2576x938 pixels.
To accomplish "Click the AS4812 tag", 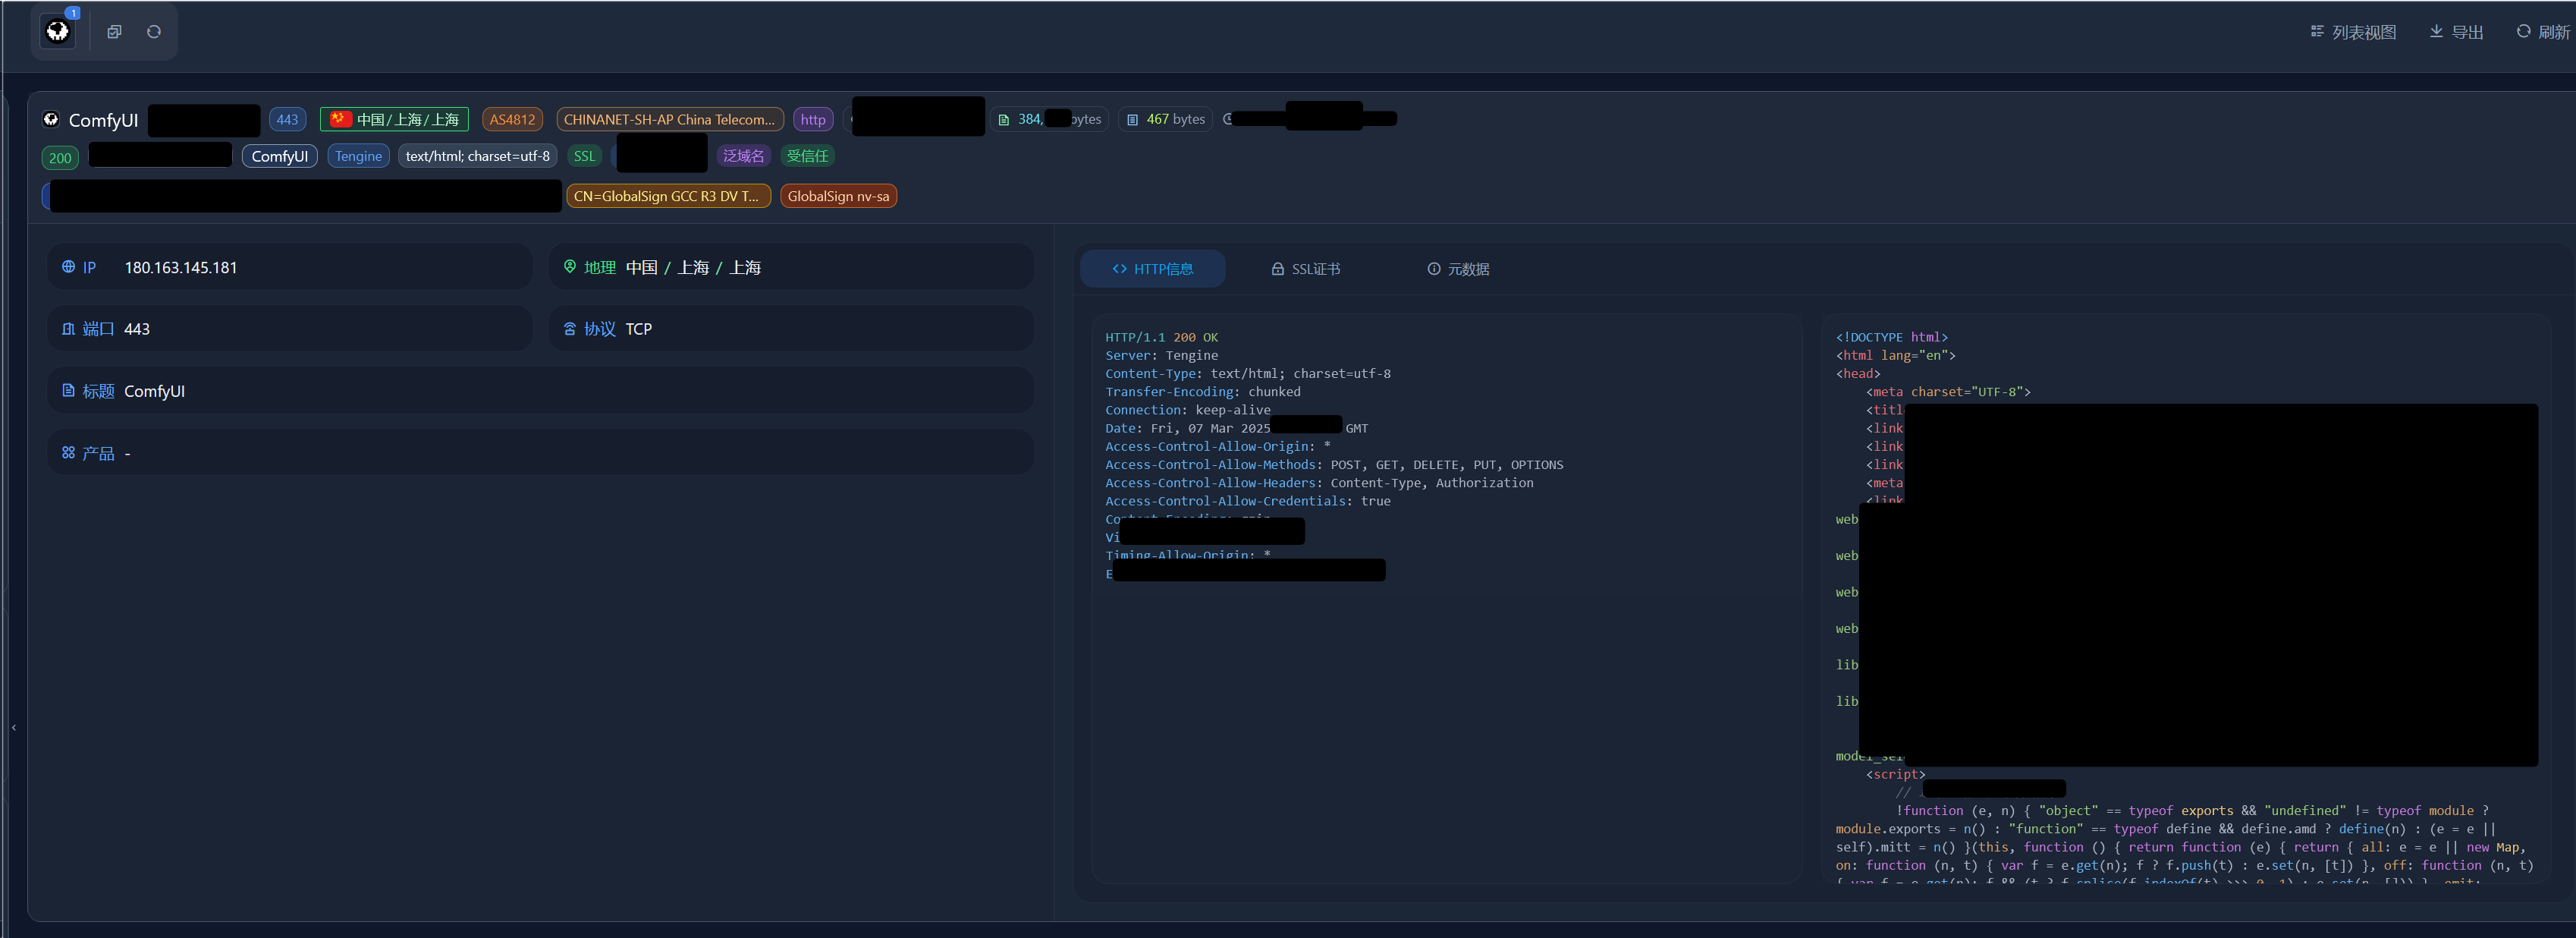I will [x=512, y=120].
